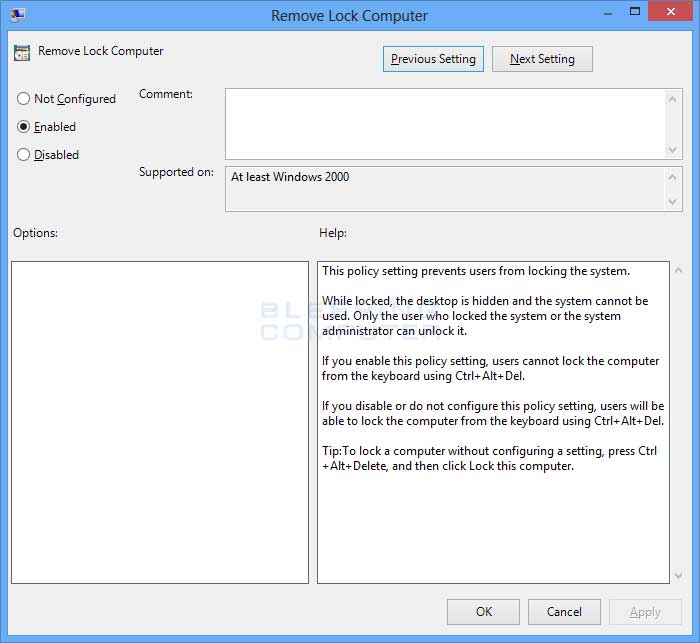700x643 pixels.
Task: Click the greyed-out Apply button
Action: tap(645, 612)
